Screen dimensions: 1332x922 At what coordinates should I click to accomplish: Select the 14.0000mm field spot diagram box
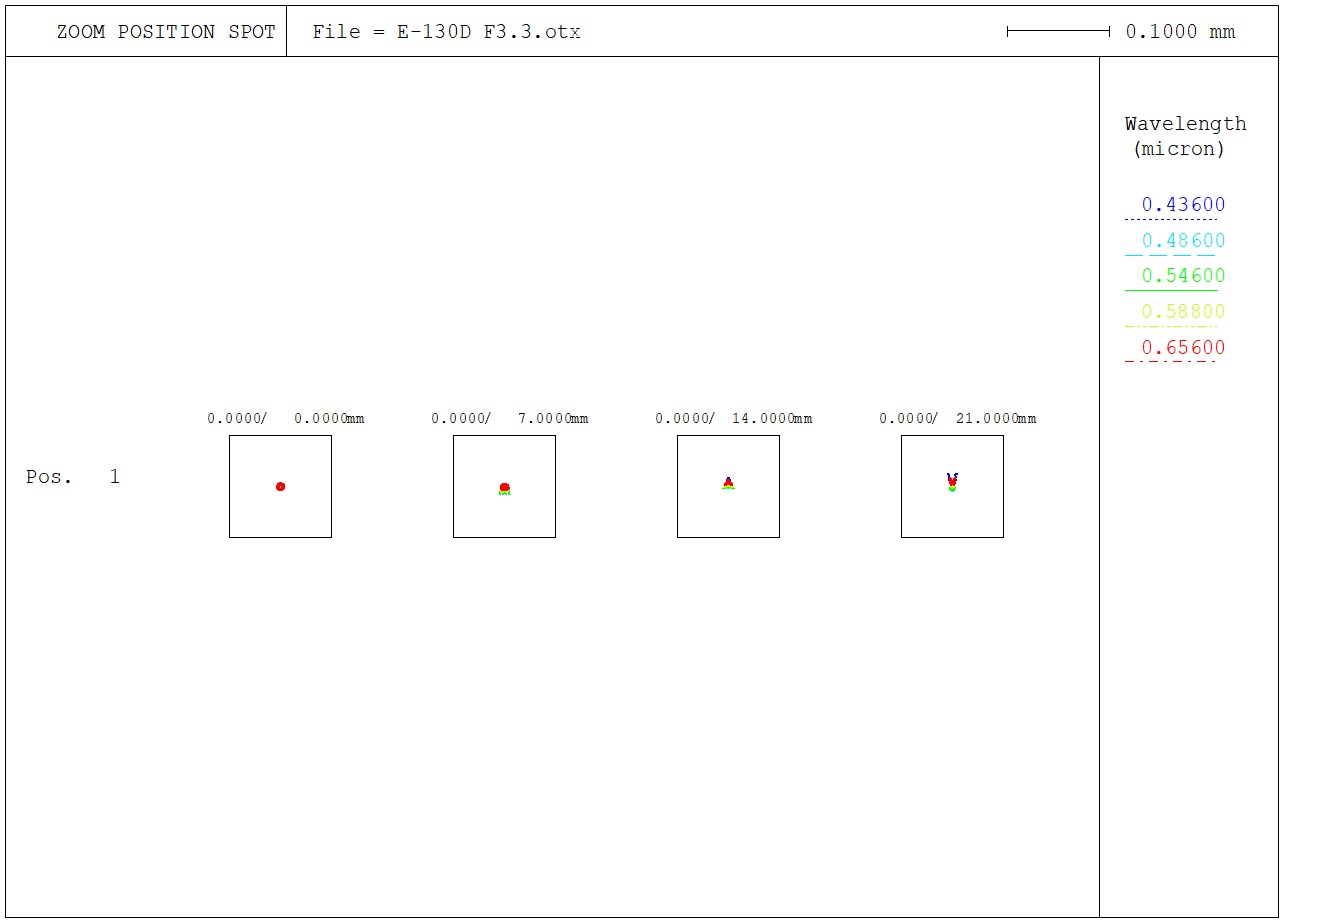coord(728,486)
